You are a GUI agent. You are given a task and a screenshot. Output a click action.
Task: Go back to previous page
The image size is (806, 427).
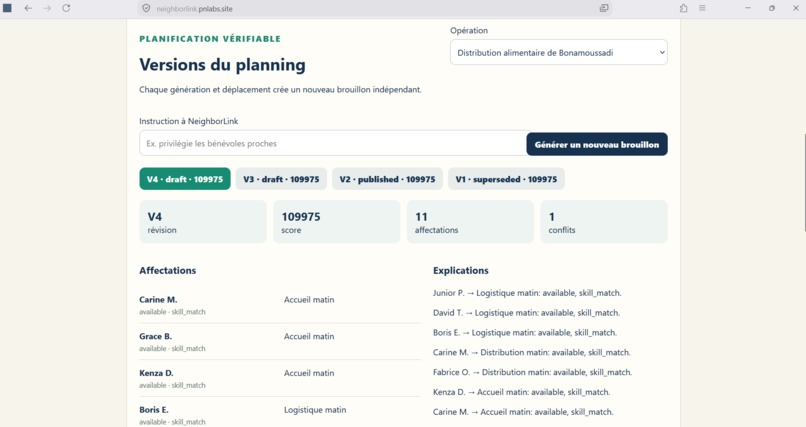click(28, 8)
